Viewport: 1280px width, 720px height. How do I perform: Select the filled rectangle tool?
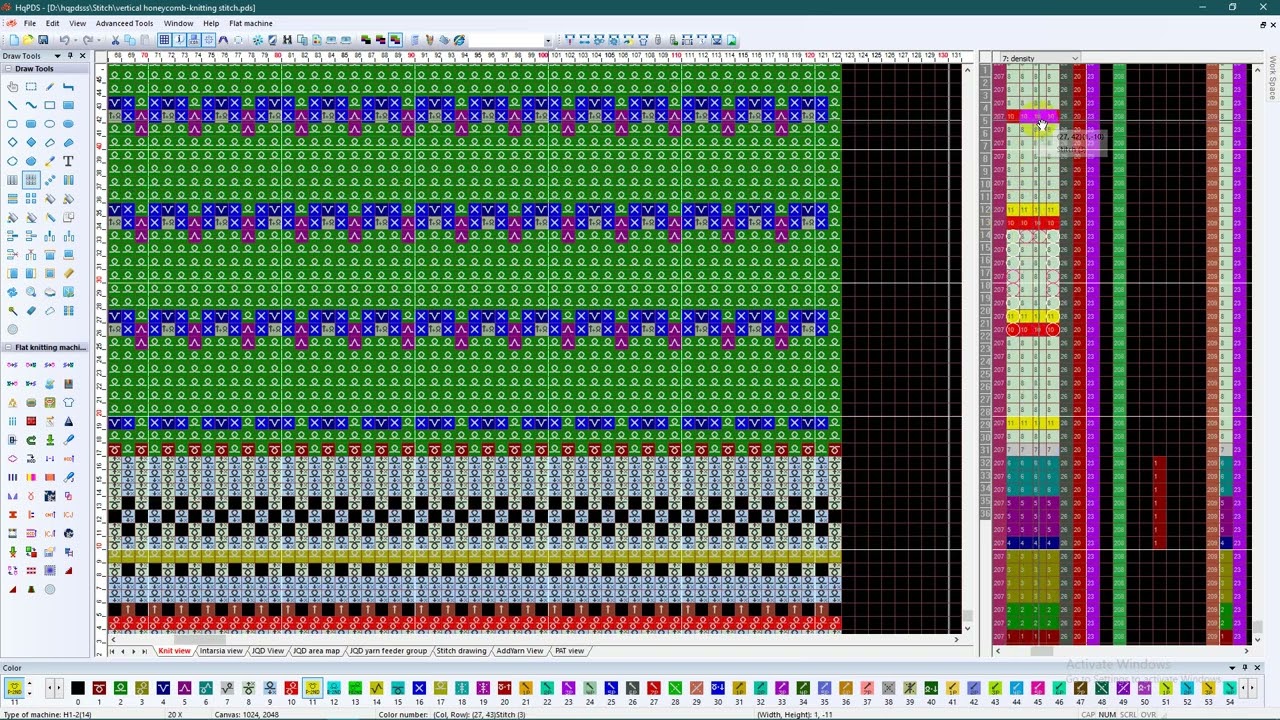68,106
